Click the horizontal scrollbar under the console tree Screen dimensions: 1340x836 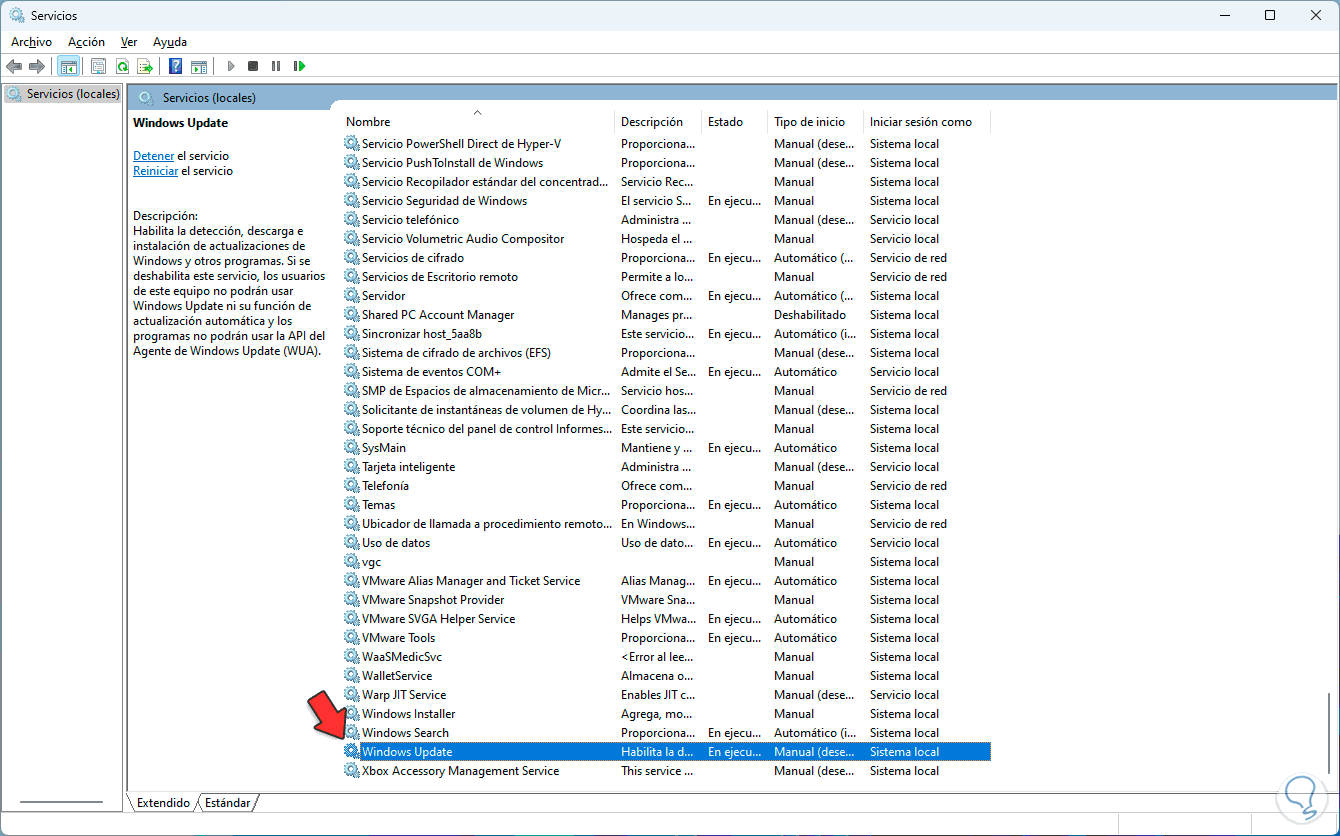(61, 801)
